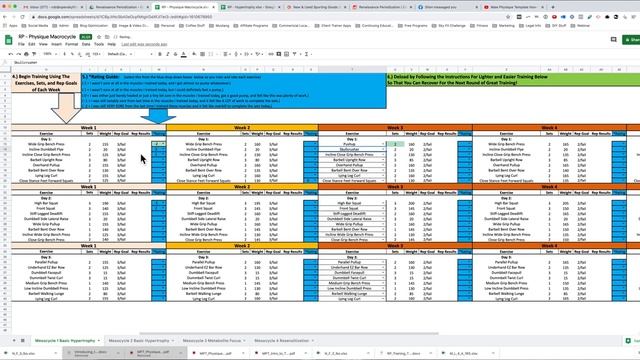Image resolution: width=640 pixels, height=360 pixels.
Task: Click the last edit history link
Action: 144,44
